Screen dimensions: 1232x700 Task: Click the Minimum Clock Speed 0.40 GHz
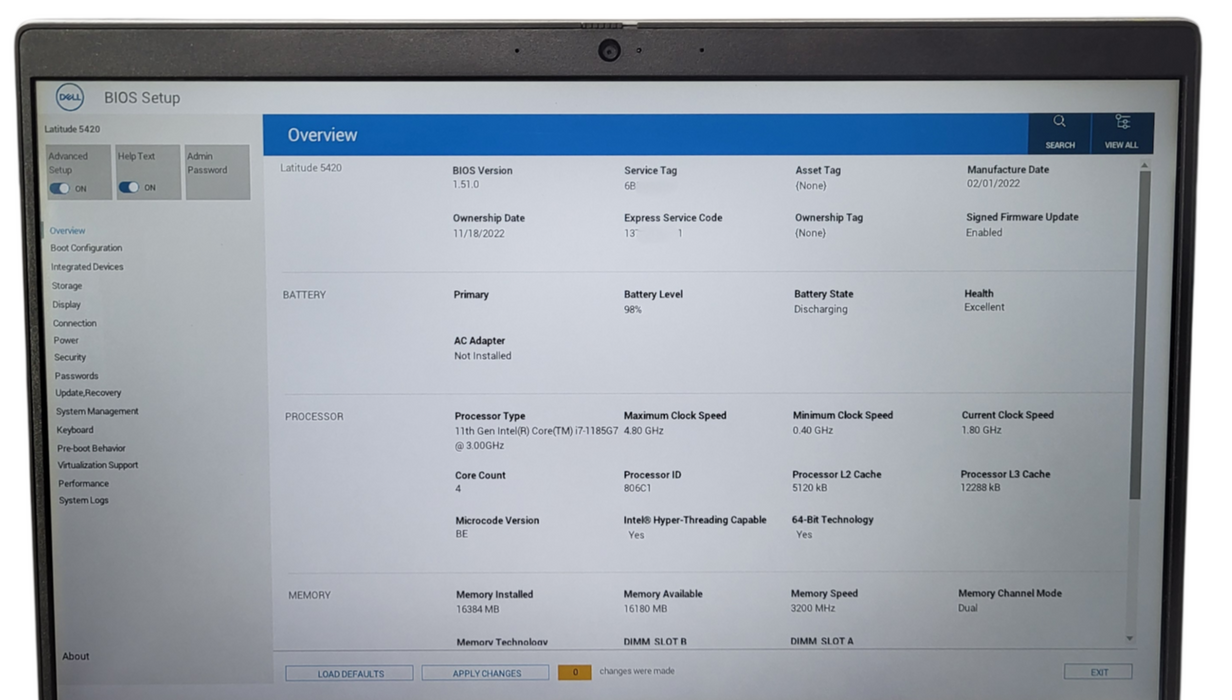click(x=813, y=431)
